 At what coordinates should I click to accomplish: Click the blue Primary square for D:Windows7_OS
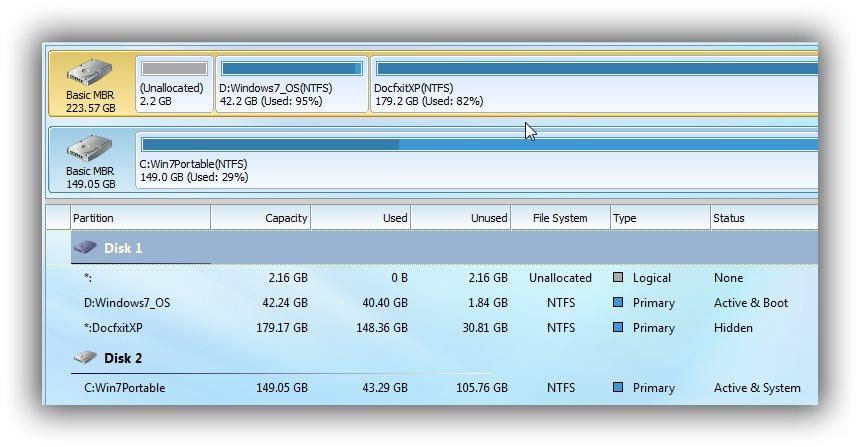pyautogui.click(x=618, y=303)
